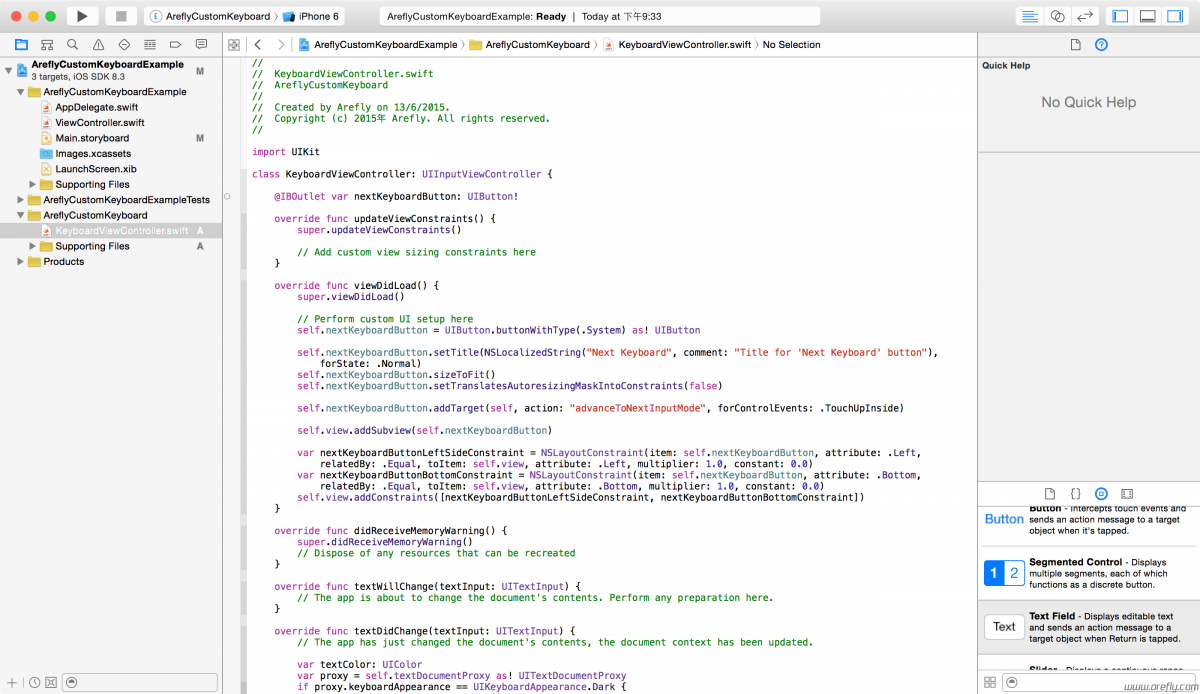Hide the Utilities panel

1173,15
